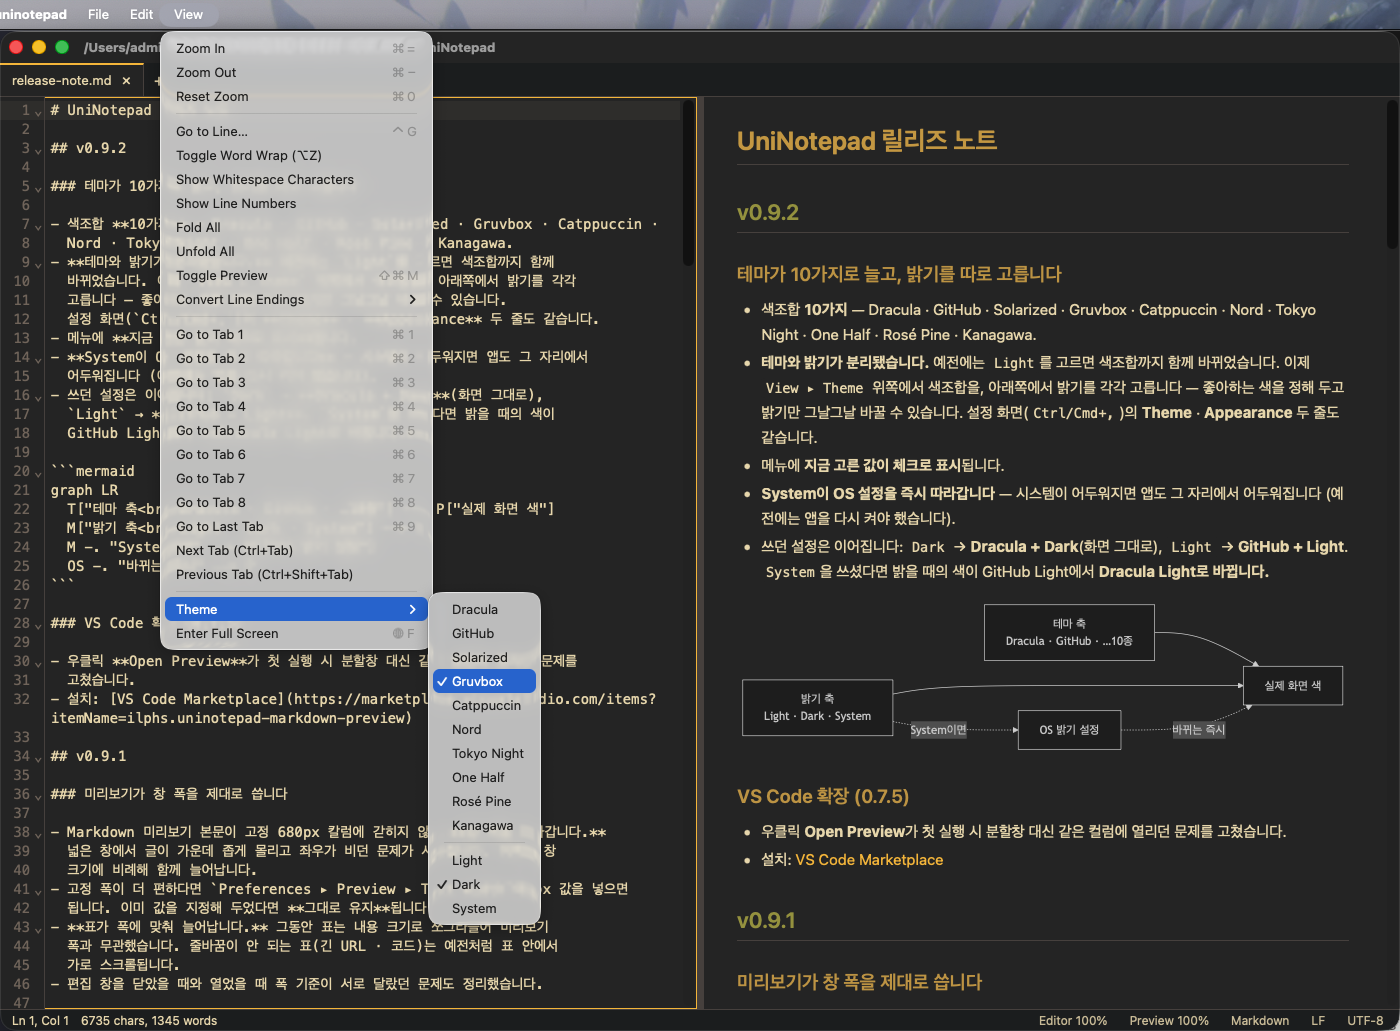This screenshot has width=1400, height=1031.
Task: Select the One Half theme
Action: (484, 777)
